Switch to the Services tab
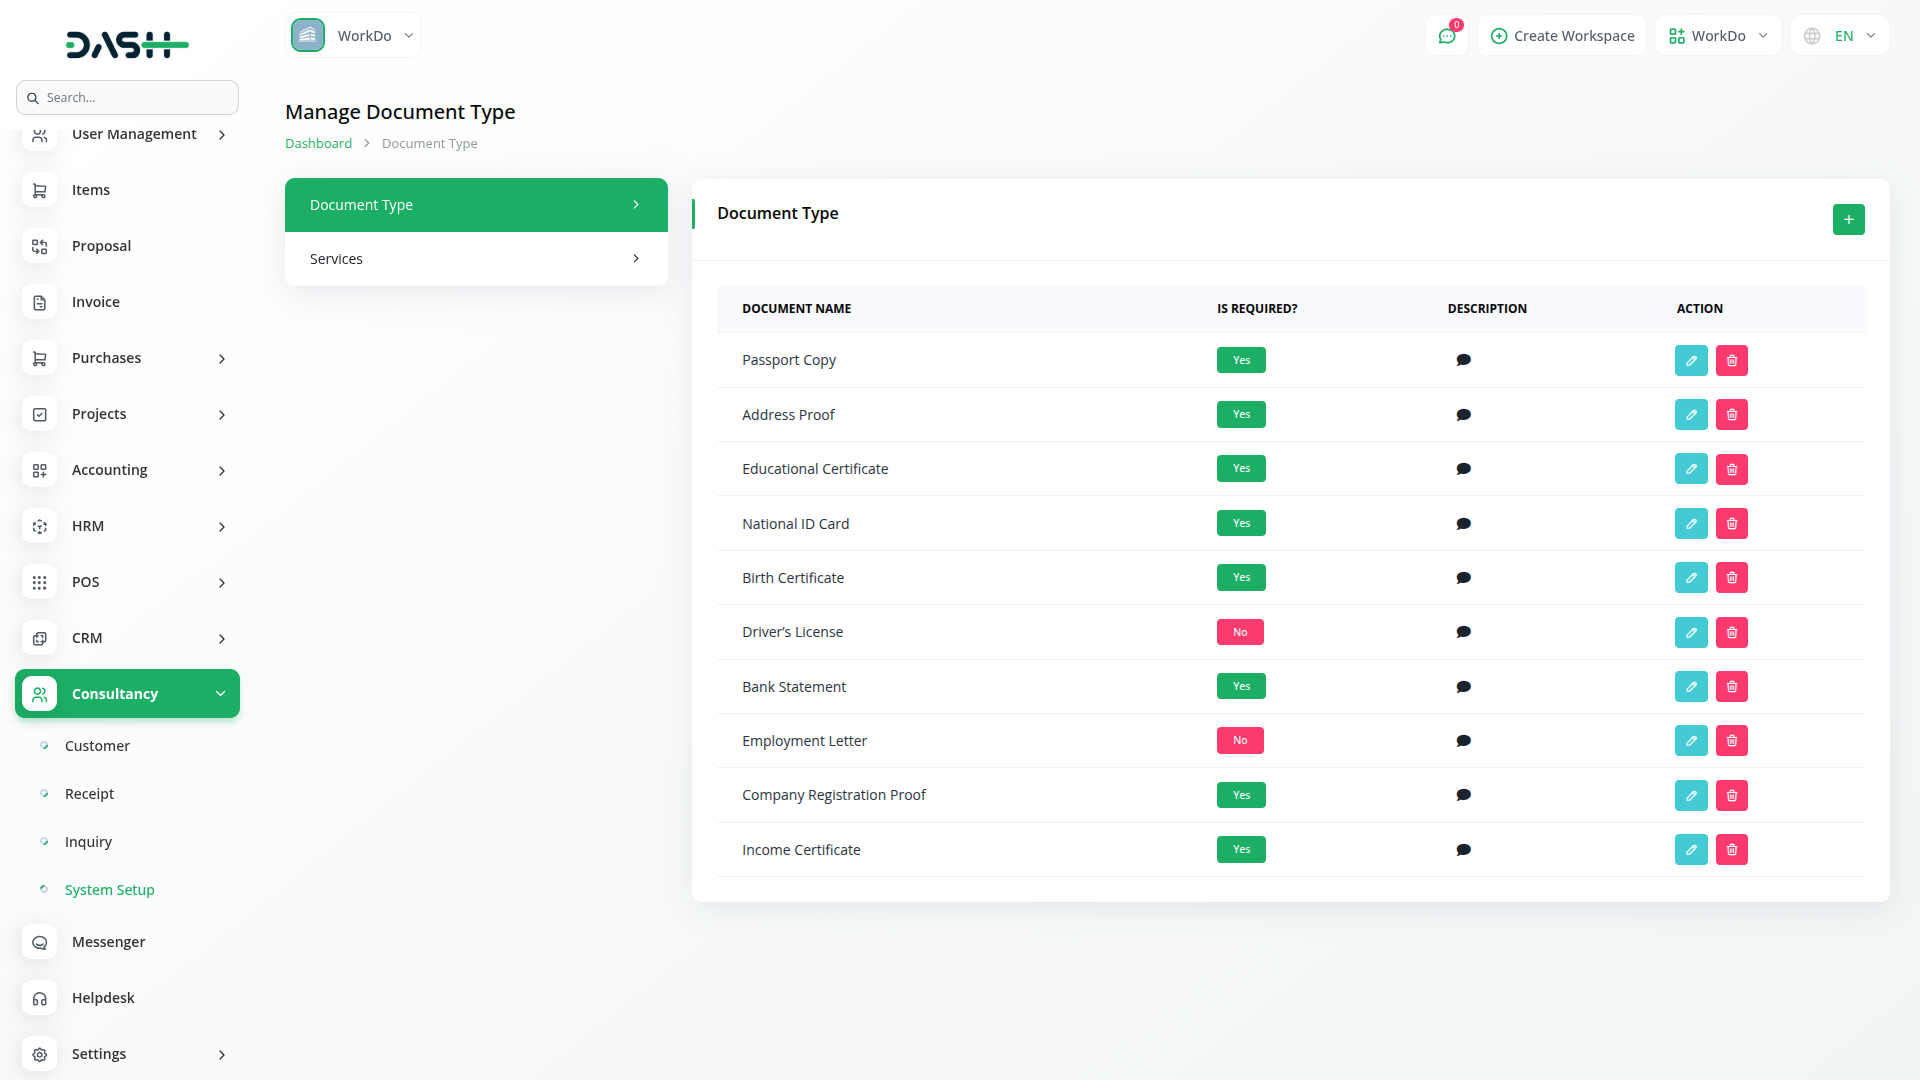Image resolution: width=1920 pixels, height=1080 pixels. point(476,259)
